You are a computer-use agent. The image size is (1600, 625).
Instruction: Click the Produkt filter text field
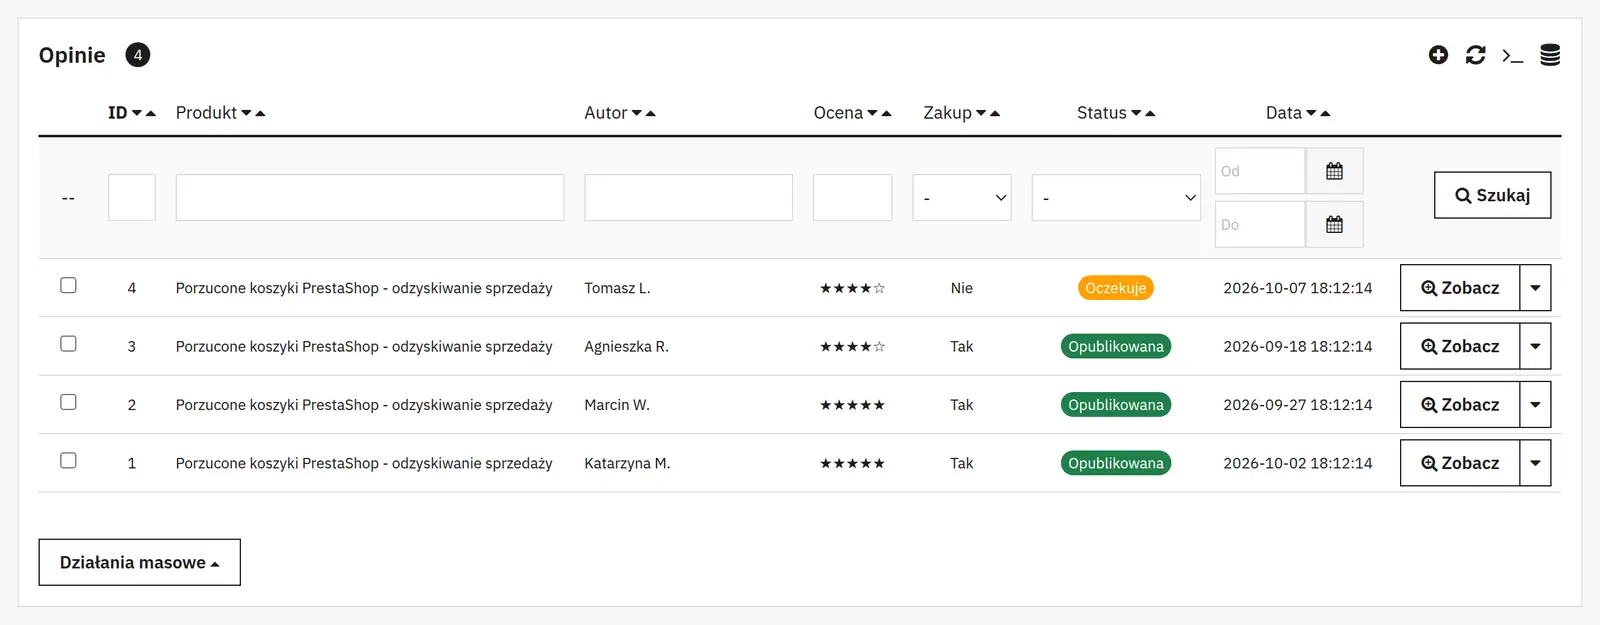(370, 198)
